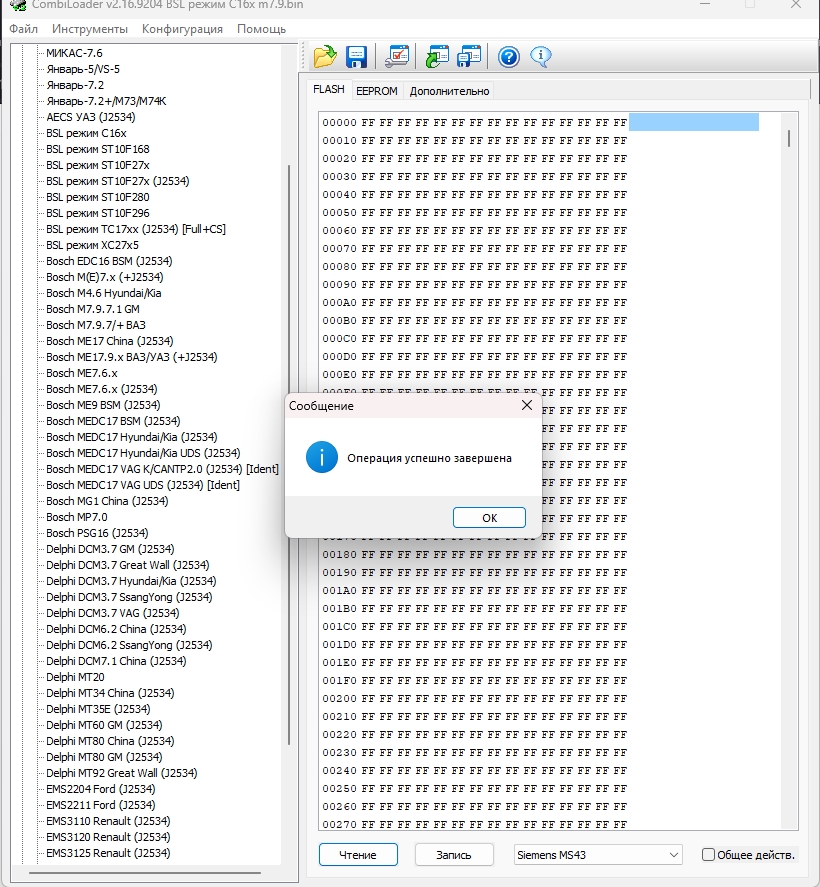
Task: Open the Конфигурация menu
Action: point(182,29)
